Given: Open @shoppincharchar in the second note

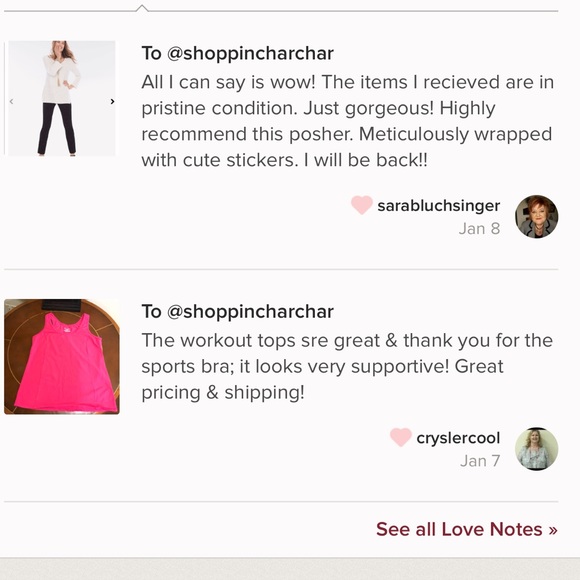Looking at the screenshot, I should tap(250, 311).
